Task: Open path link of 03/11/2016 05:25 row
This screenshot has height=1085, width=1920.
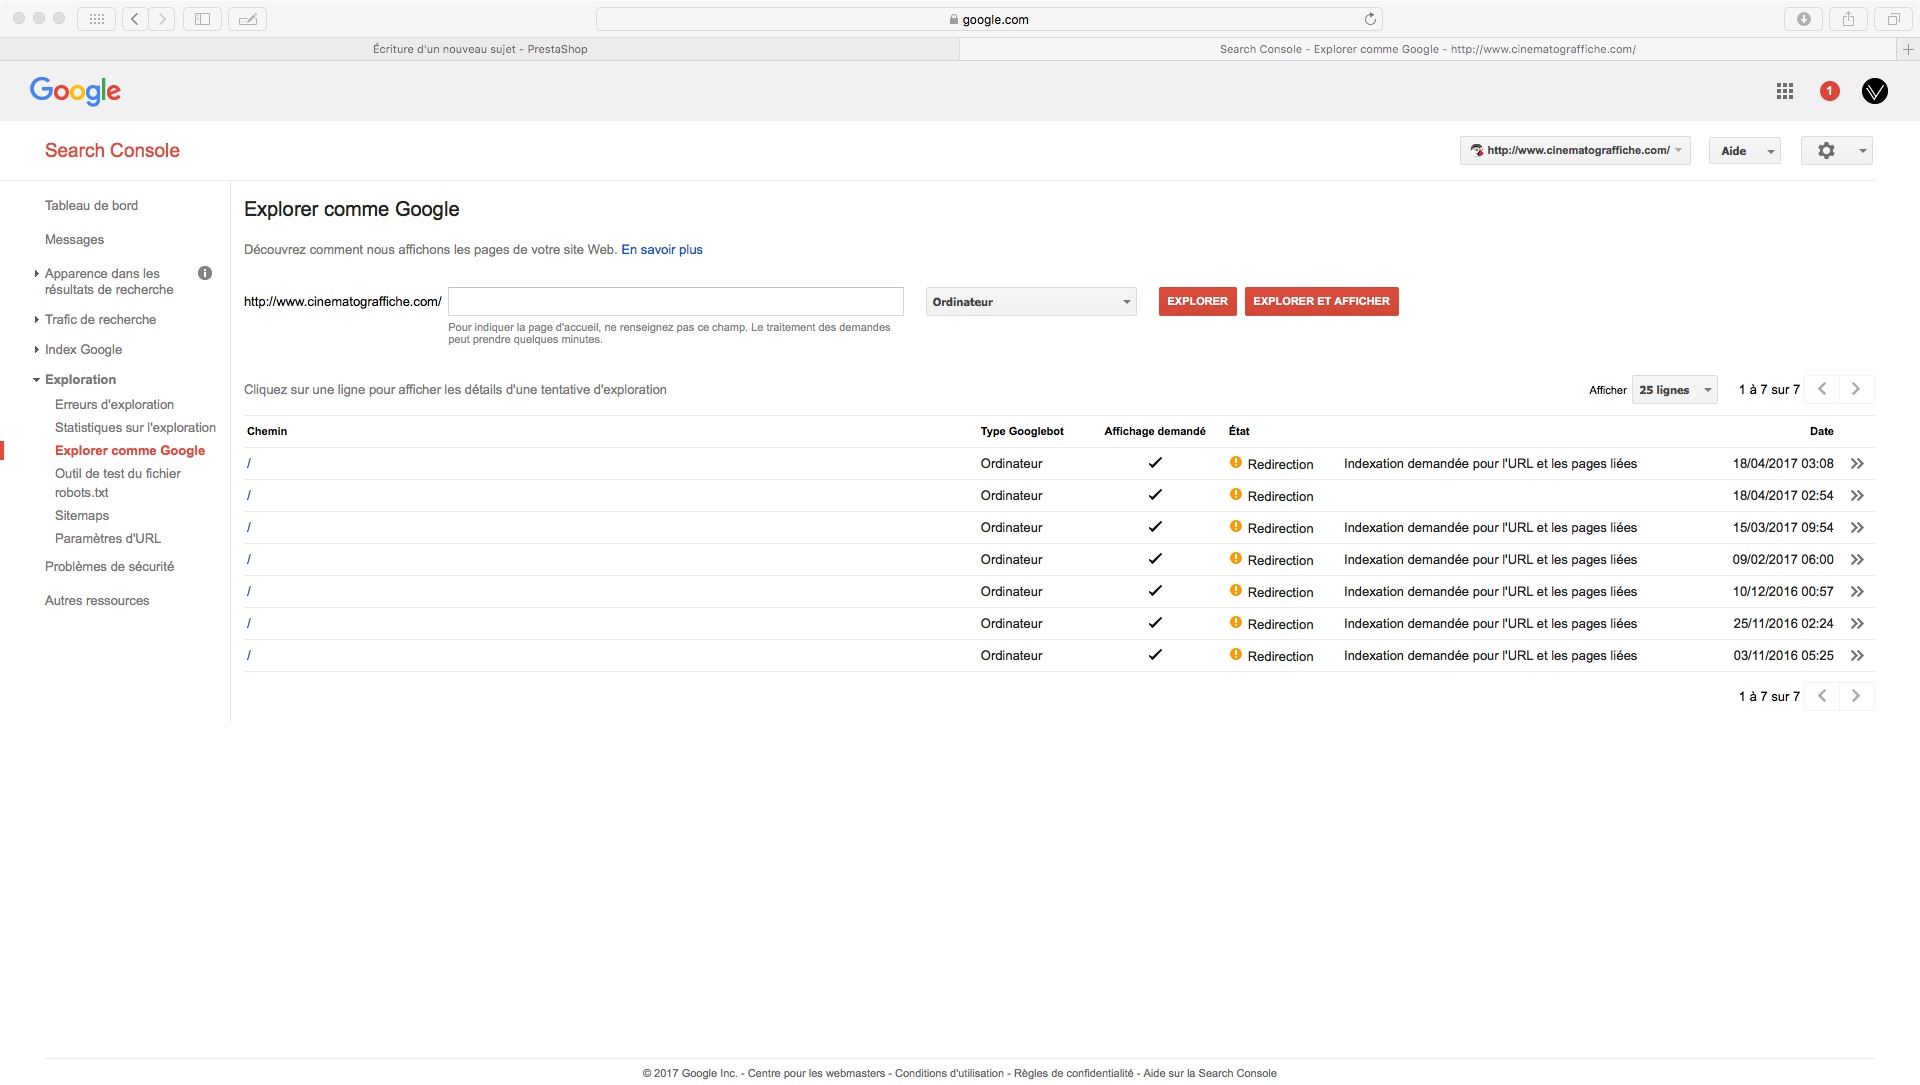Action: [x=249, y=656]
